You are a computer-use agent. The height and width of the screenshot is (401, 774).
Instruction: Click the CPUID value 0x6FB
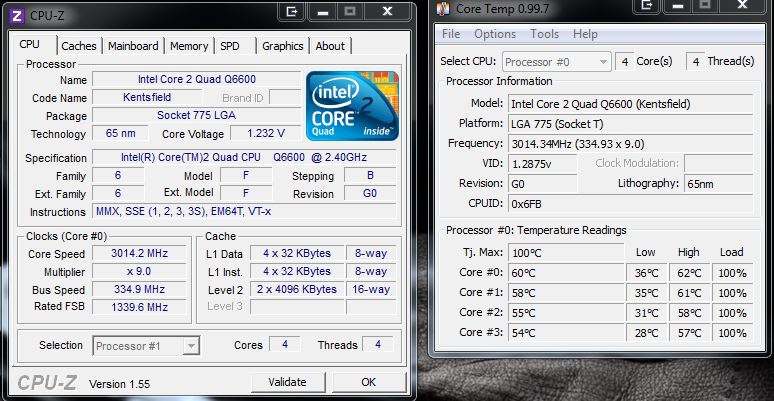[x=631, y=203]
